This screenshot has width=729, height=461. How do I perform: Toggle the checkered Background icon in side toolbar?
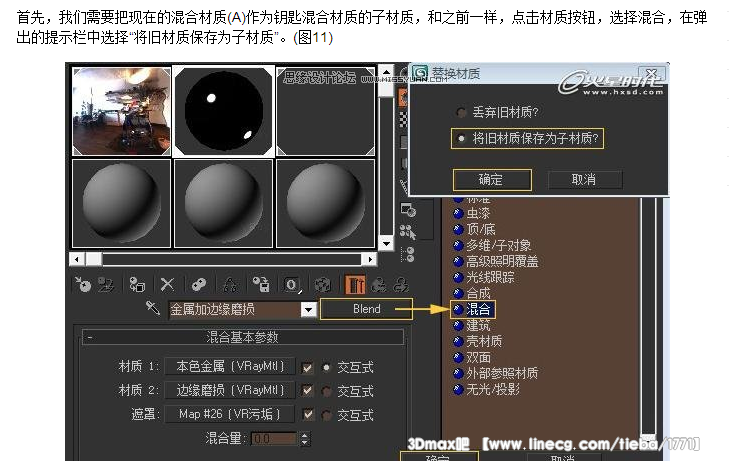click(403, 119)
